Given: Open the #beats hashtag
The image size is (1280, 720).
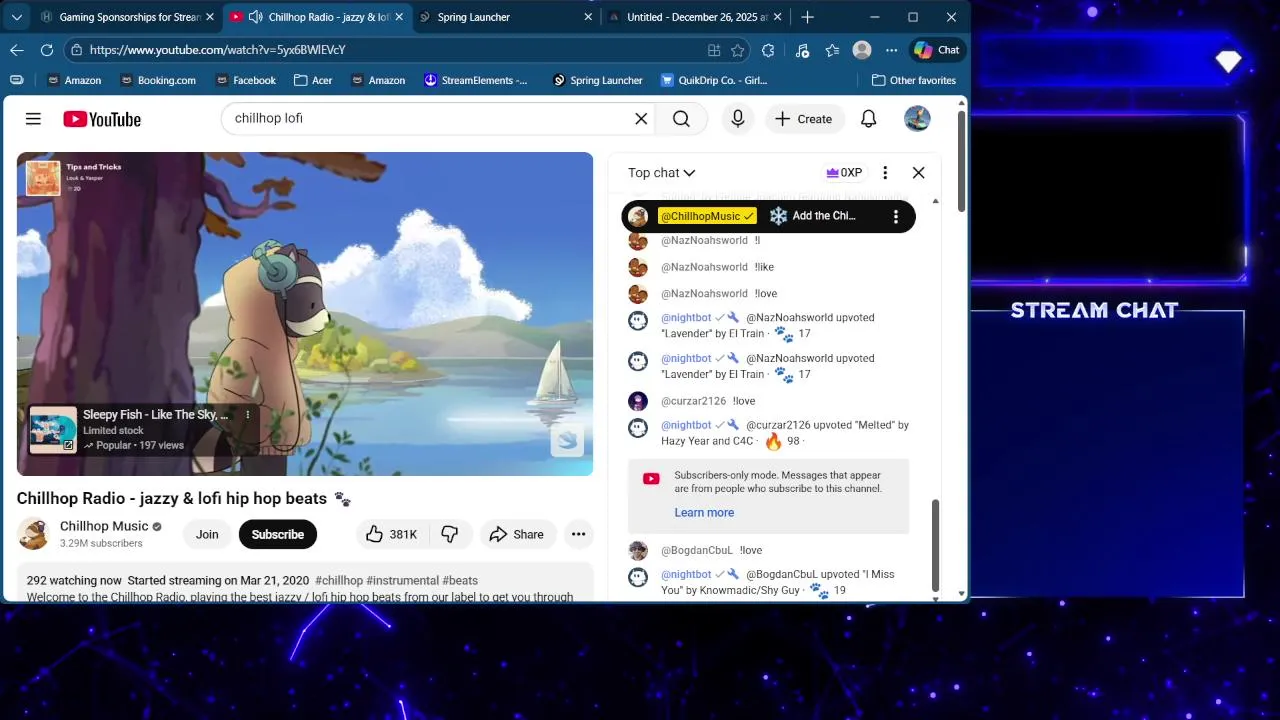Looking at the screenshot, I should tap(460, 580).
